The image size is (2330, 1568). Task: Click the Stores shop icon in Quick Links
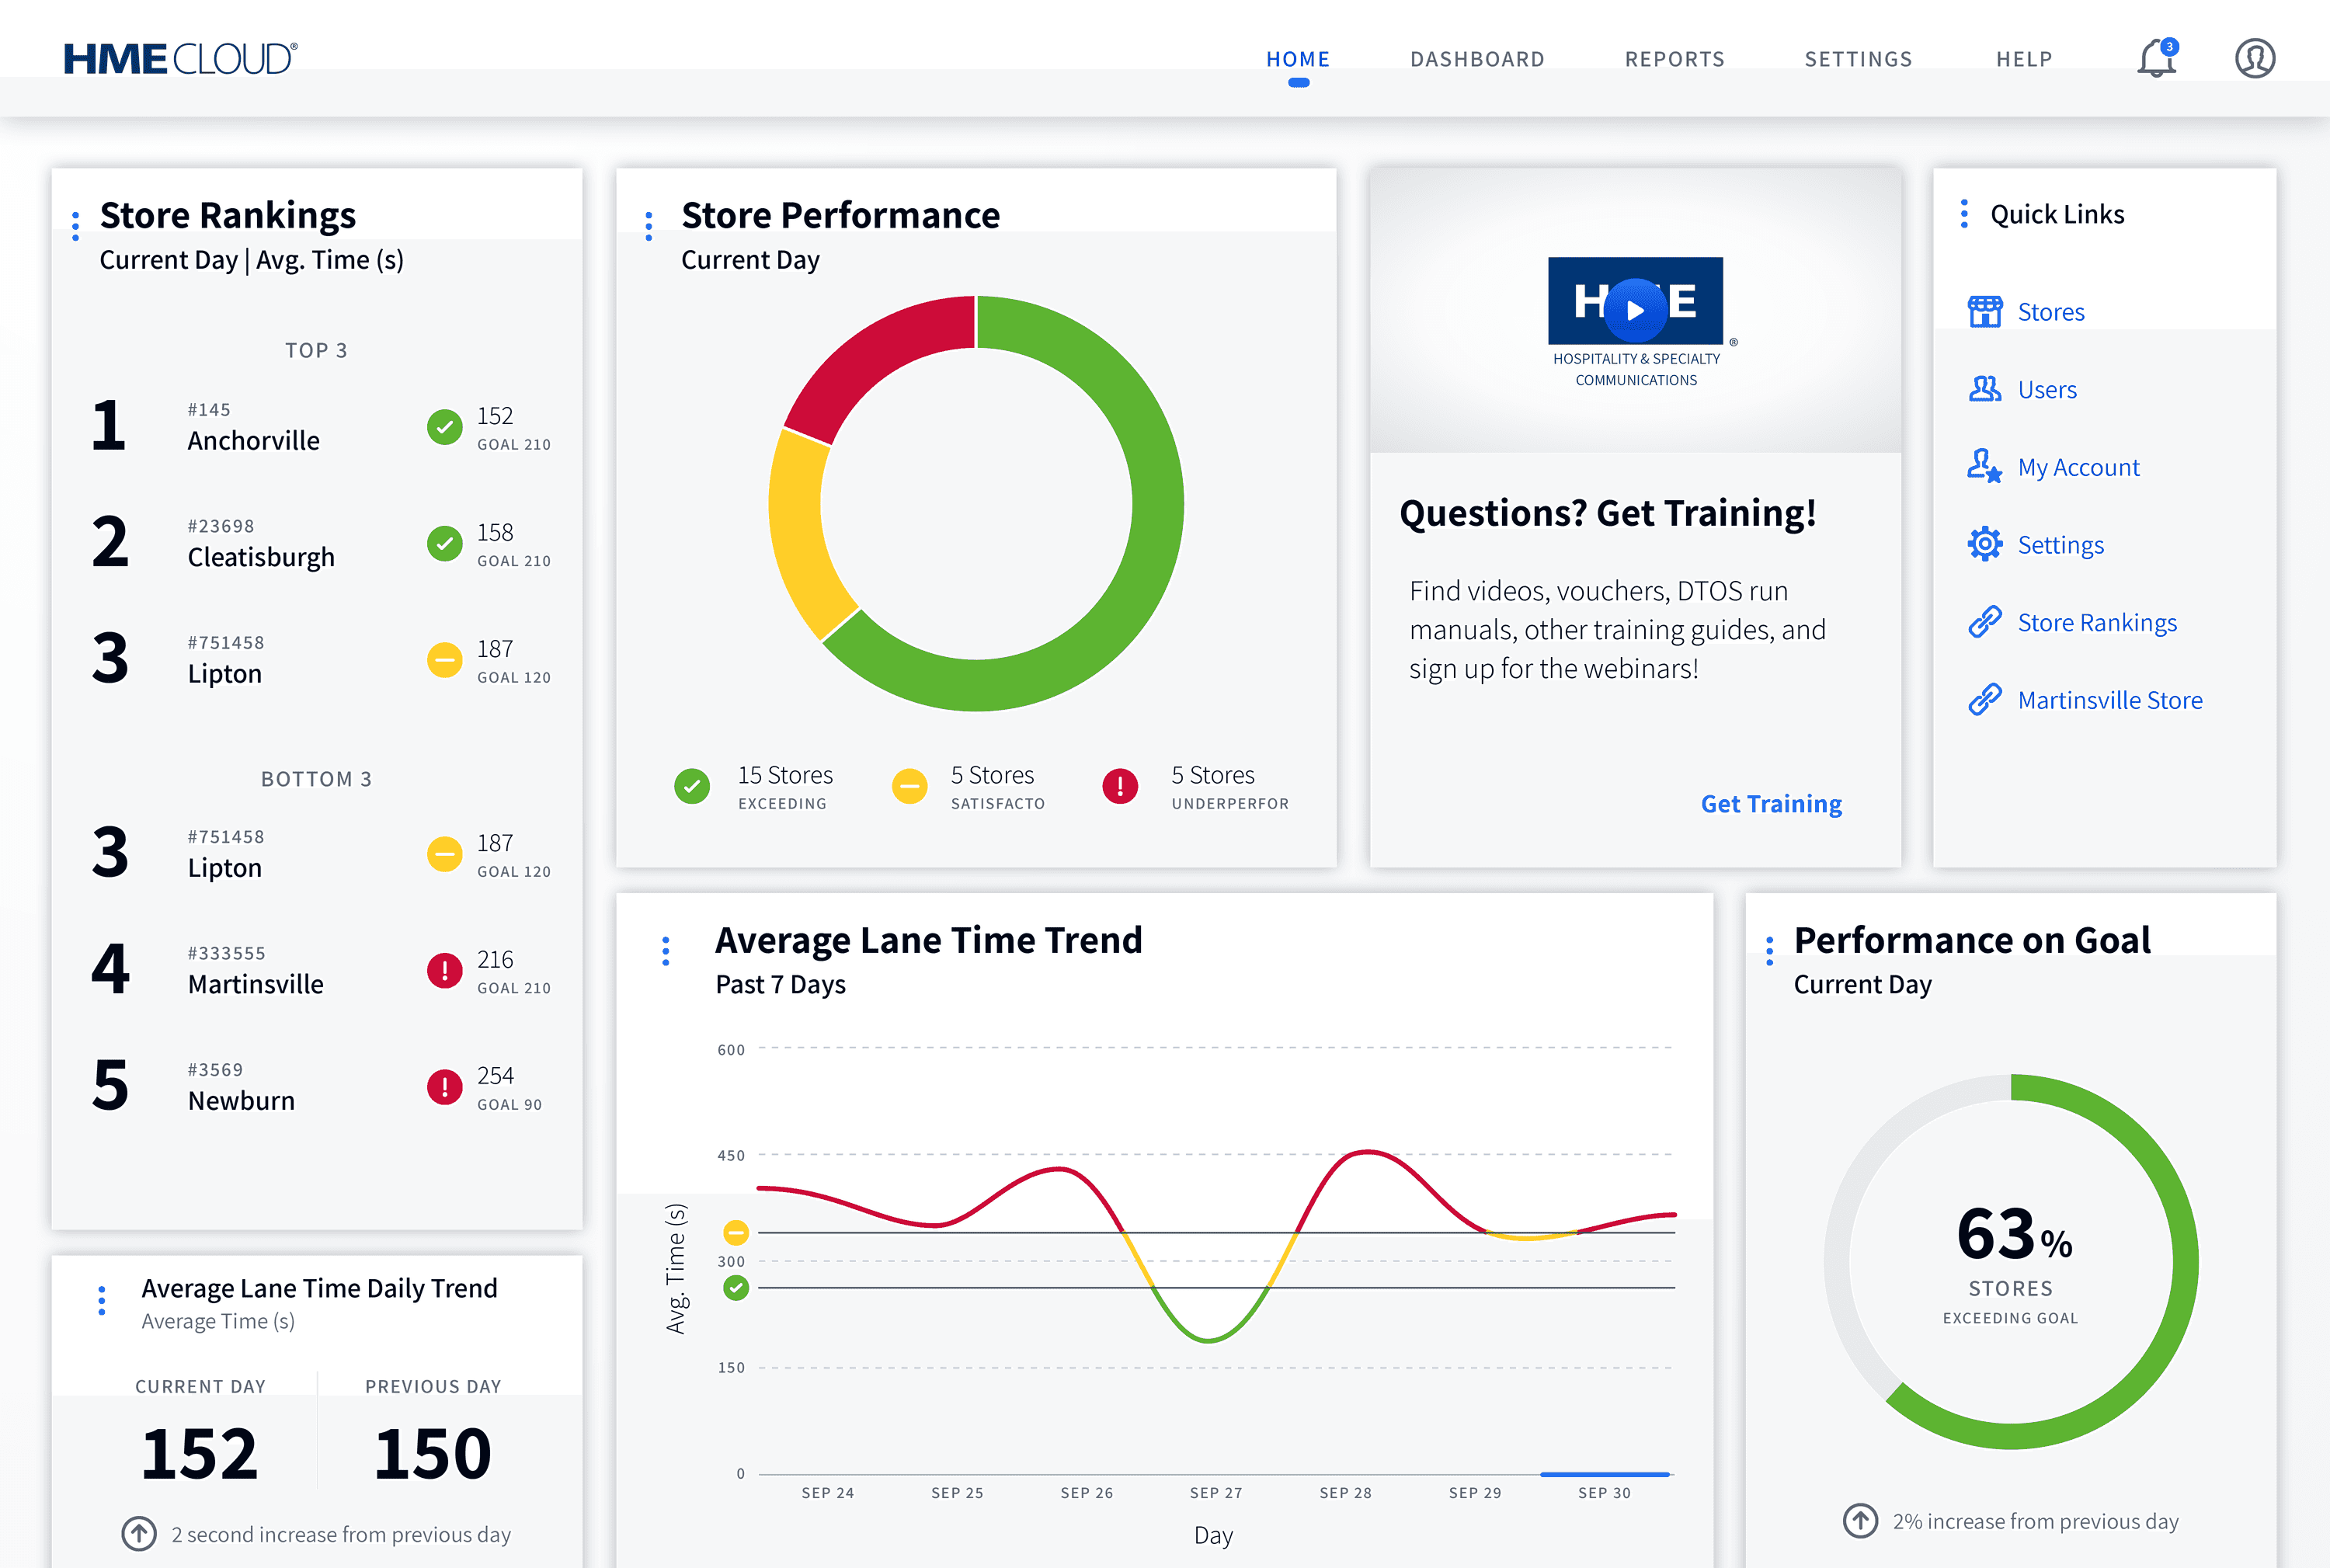[x=1984, y=312]
